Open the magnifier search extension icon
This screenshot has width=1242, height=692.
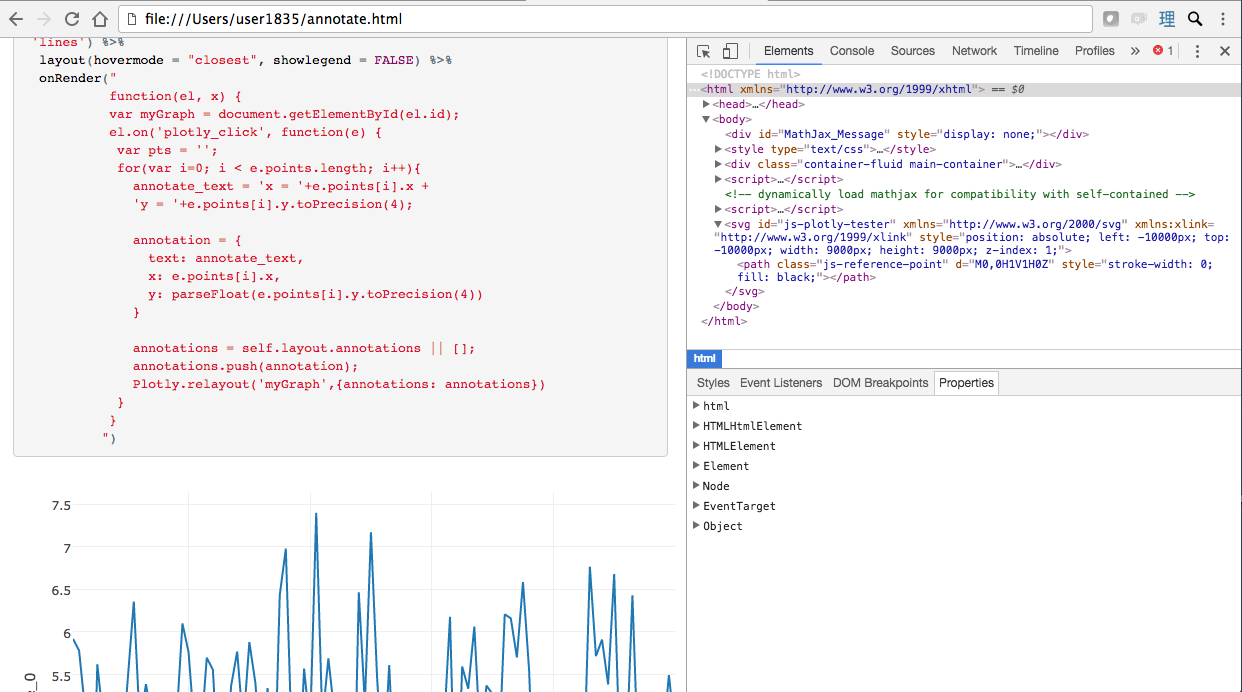tap(1194, 19)
